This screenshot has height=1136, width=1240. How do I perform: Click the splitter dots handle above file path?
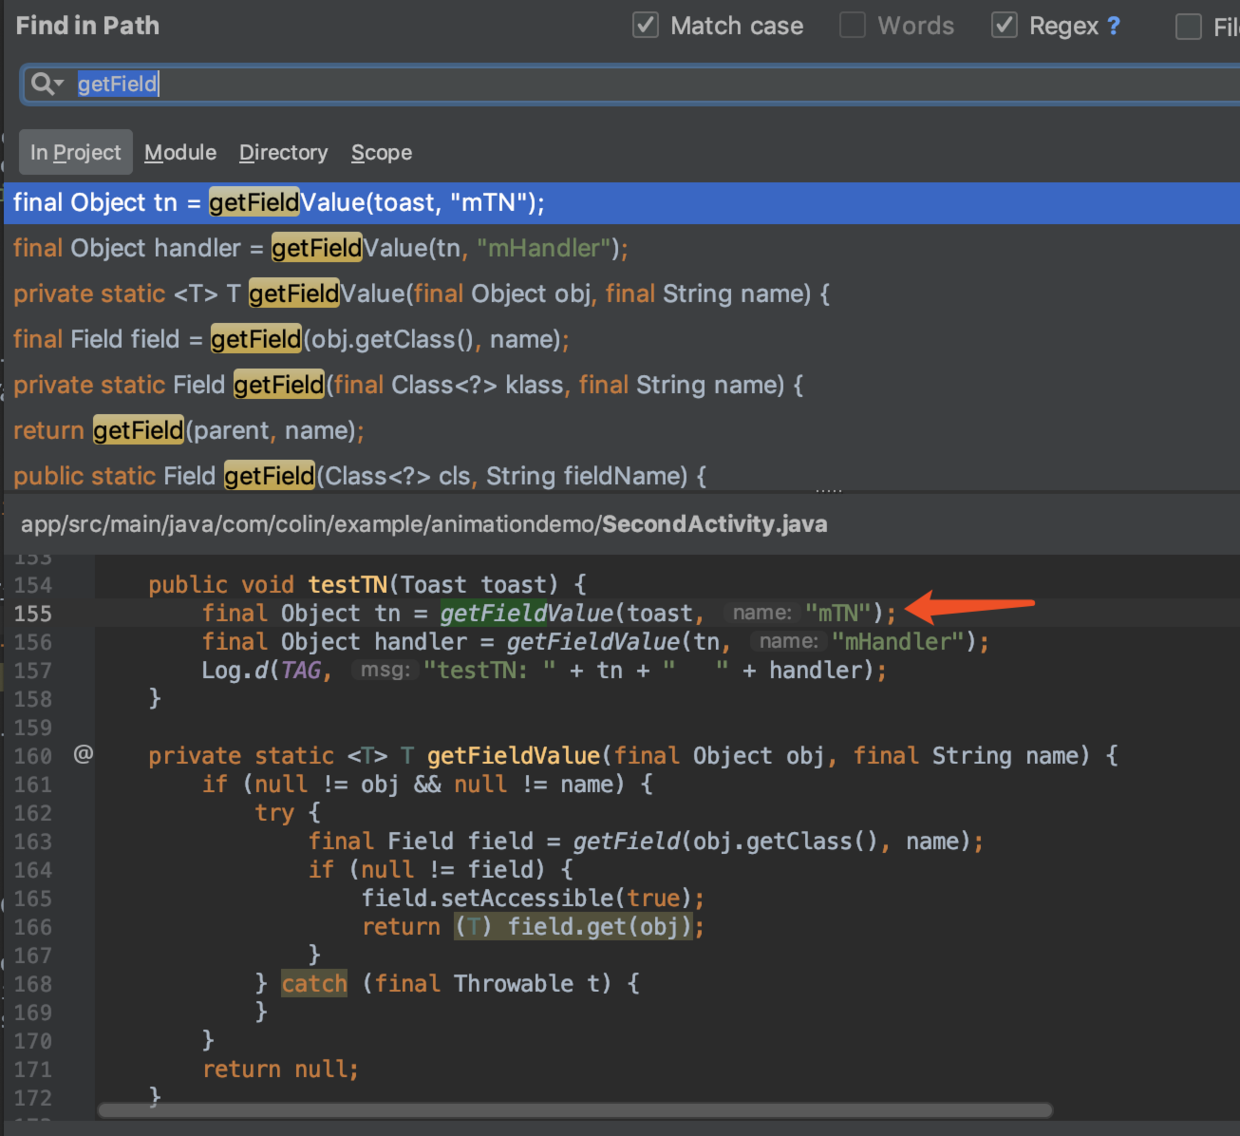tap(829, 491)
